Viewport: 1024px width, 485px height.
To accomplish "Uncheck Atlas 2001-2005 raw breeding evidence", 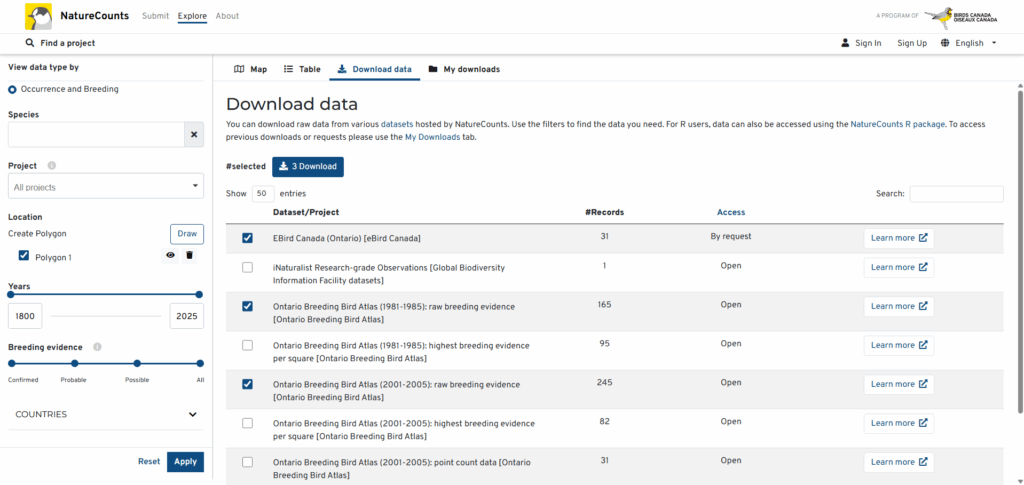I will click(x=248, y=384).
